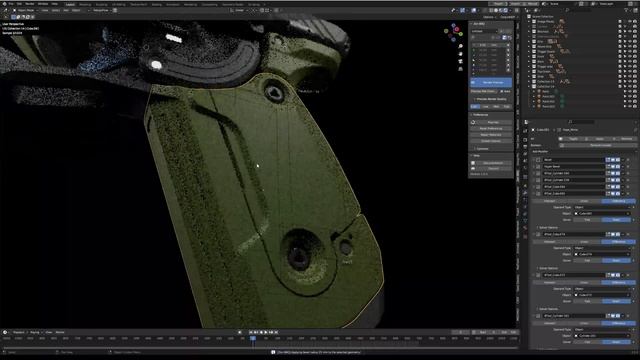Click the Object field showing Cube.083

click(x=601, y=213)
